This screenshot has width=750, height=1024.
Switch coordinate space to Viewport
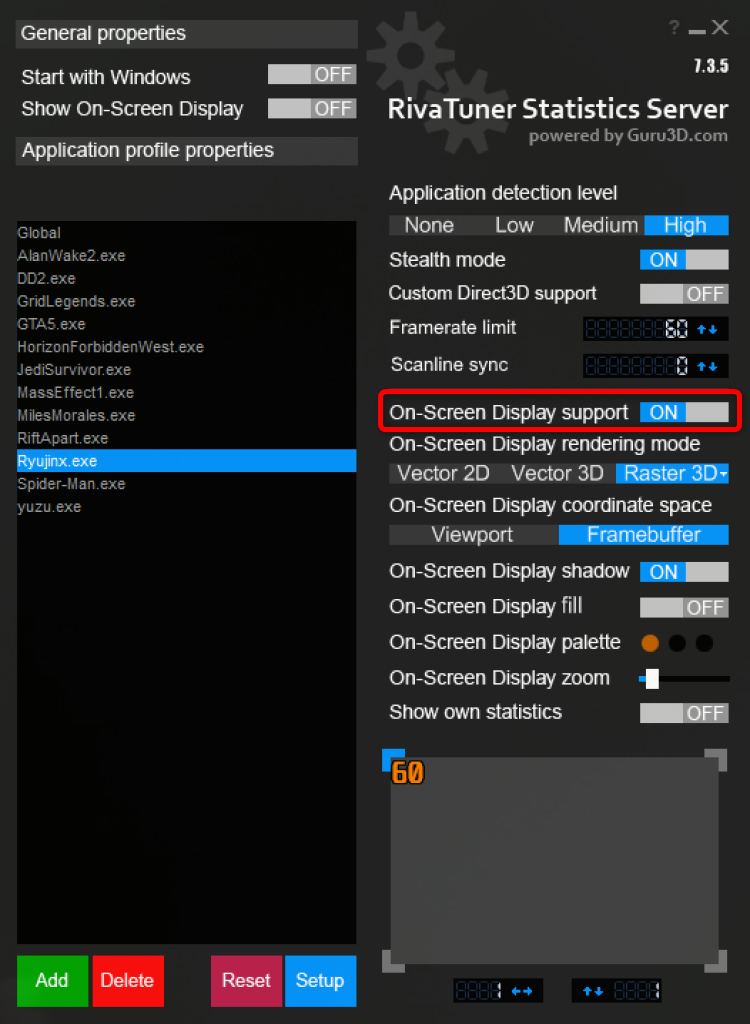coord(473,535)
